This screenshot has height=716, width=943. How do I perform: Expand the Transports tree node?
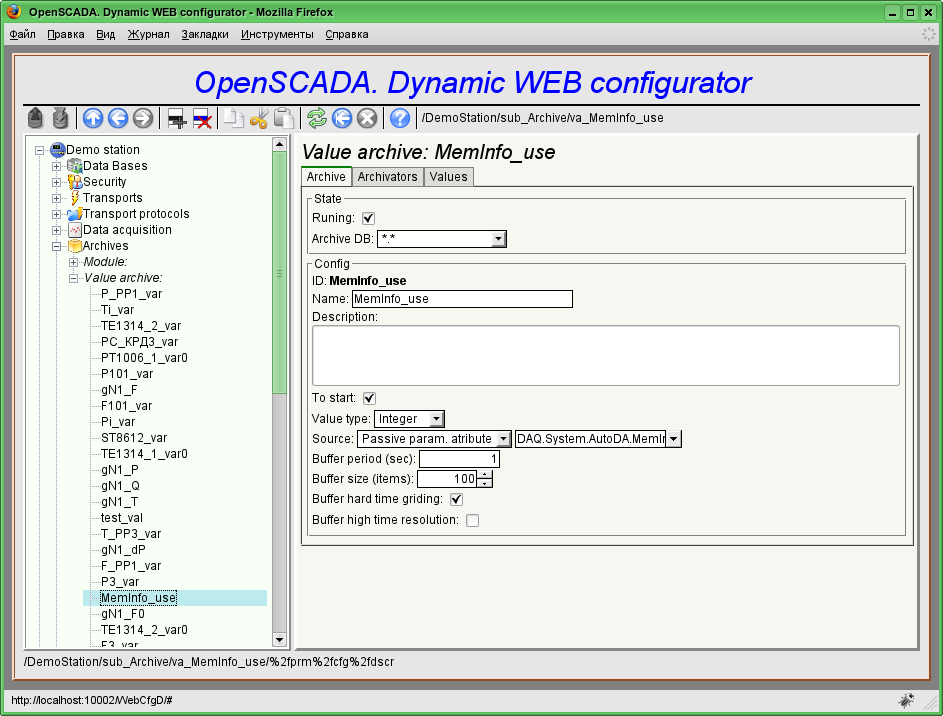[57, 198]
